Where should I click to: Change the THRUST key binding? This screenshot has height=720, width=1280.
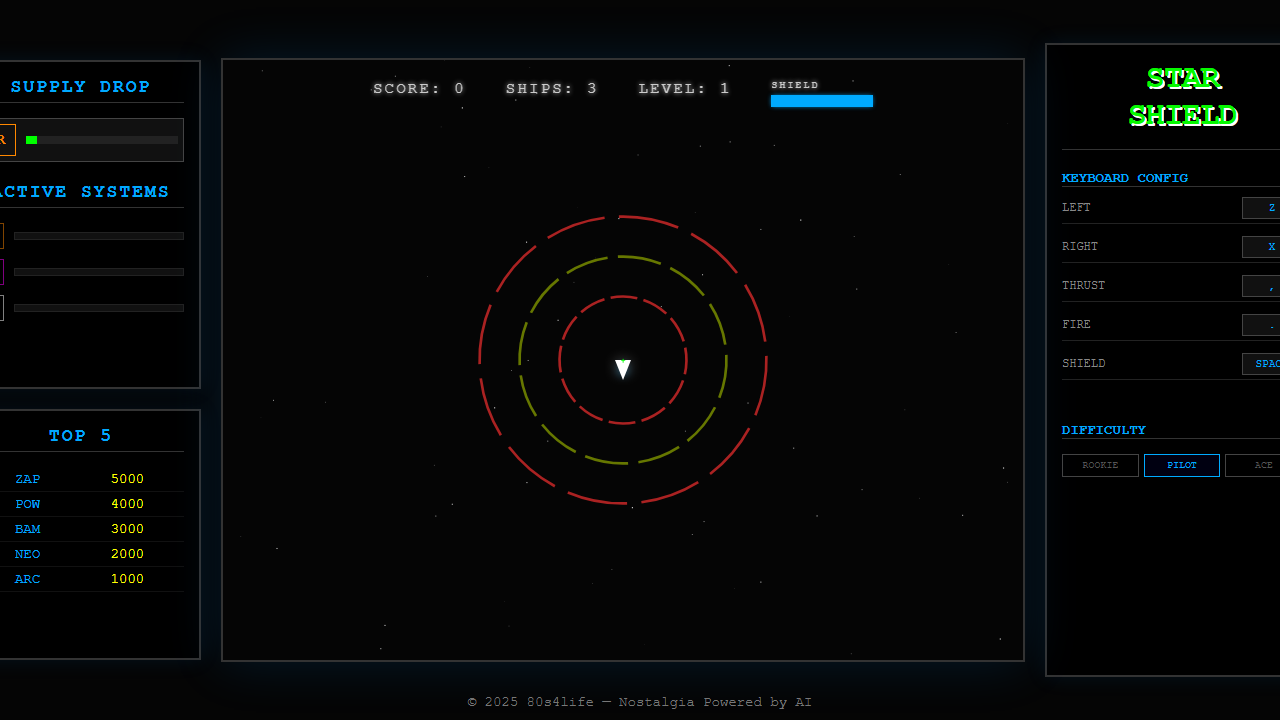(x=1261, y=286)
